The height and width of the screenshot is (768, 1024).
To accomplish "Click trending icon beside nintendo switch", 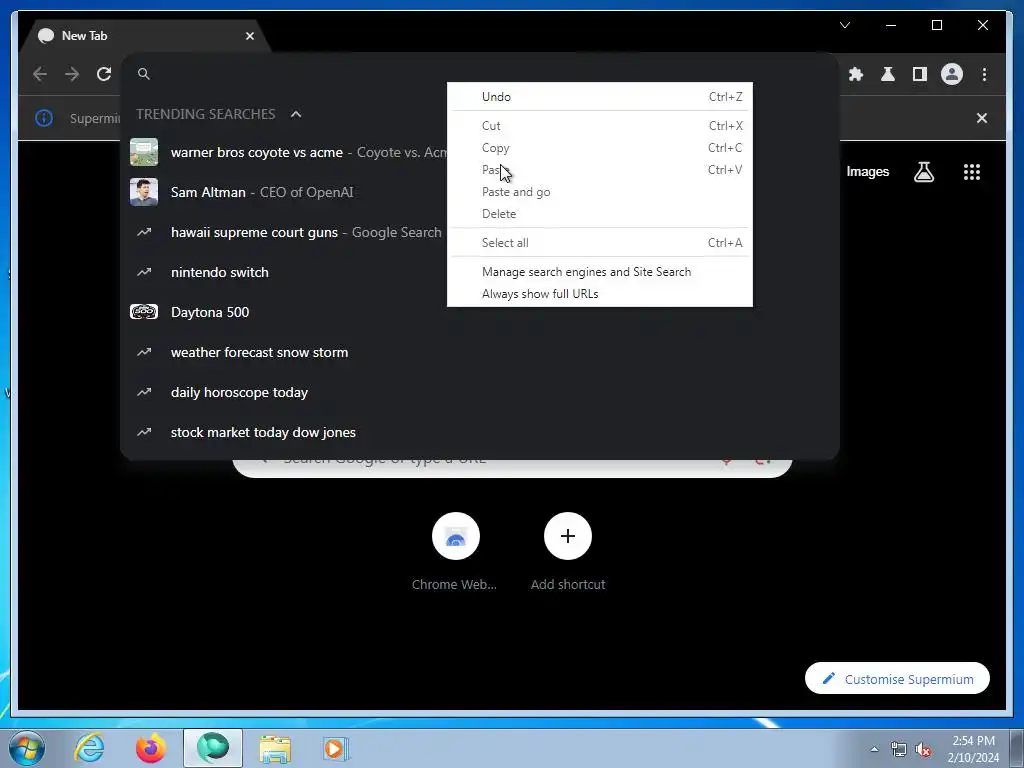I will [144, 272].
